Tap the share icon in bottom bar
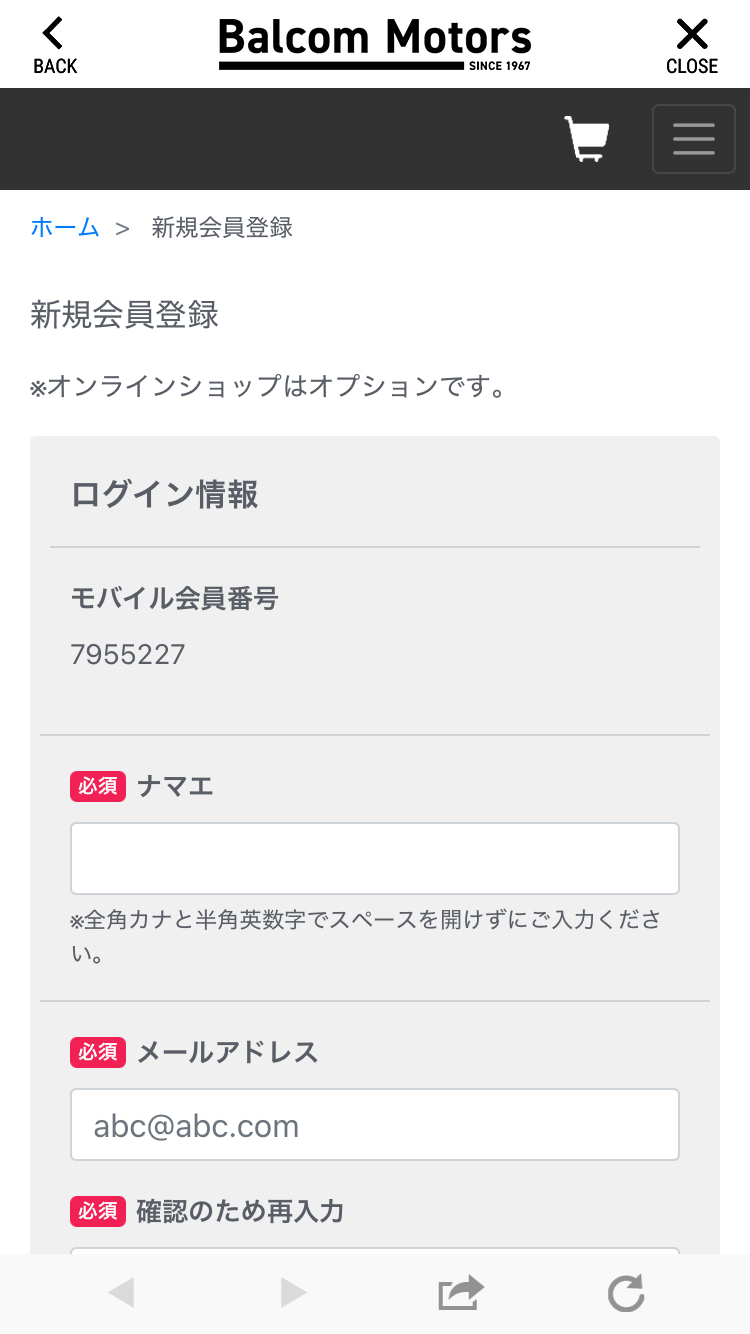The width and height of the screenshot is (750, 1334). (461, 1293)
